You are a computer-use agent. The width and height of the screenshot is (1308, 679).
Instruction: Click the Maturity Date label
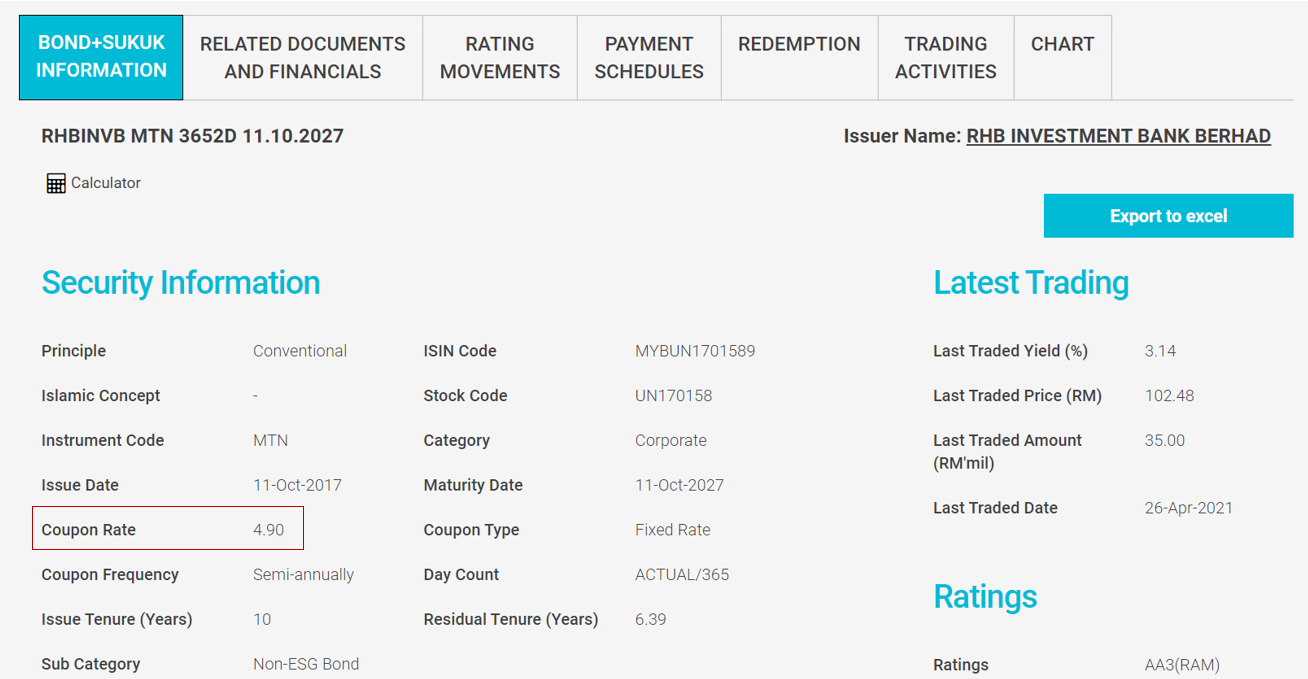[473, 485]
